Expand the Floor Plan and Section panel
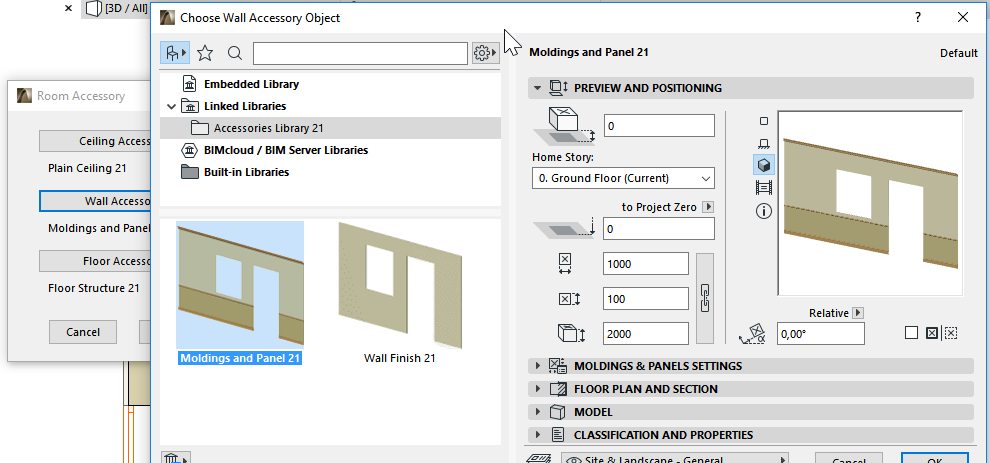 (x=540, y=389)
